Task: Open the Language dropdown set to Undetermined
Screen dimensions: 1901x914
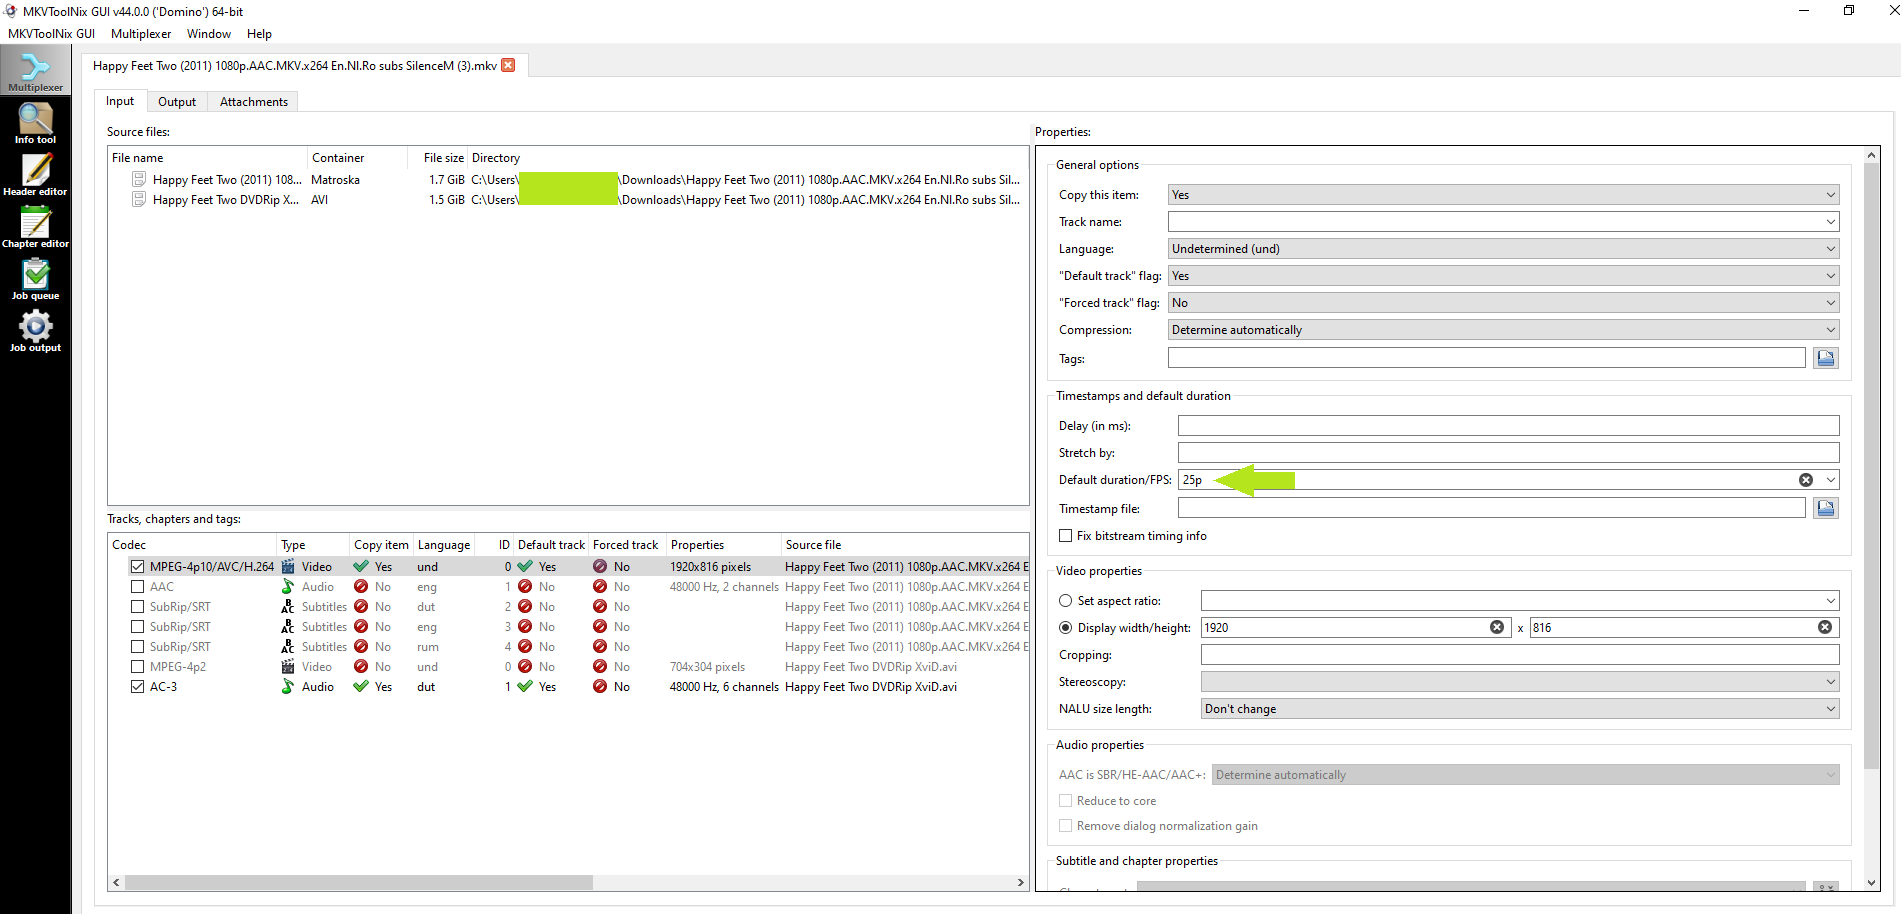Action: click(x=1503, y=249)
